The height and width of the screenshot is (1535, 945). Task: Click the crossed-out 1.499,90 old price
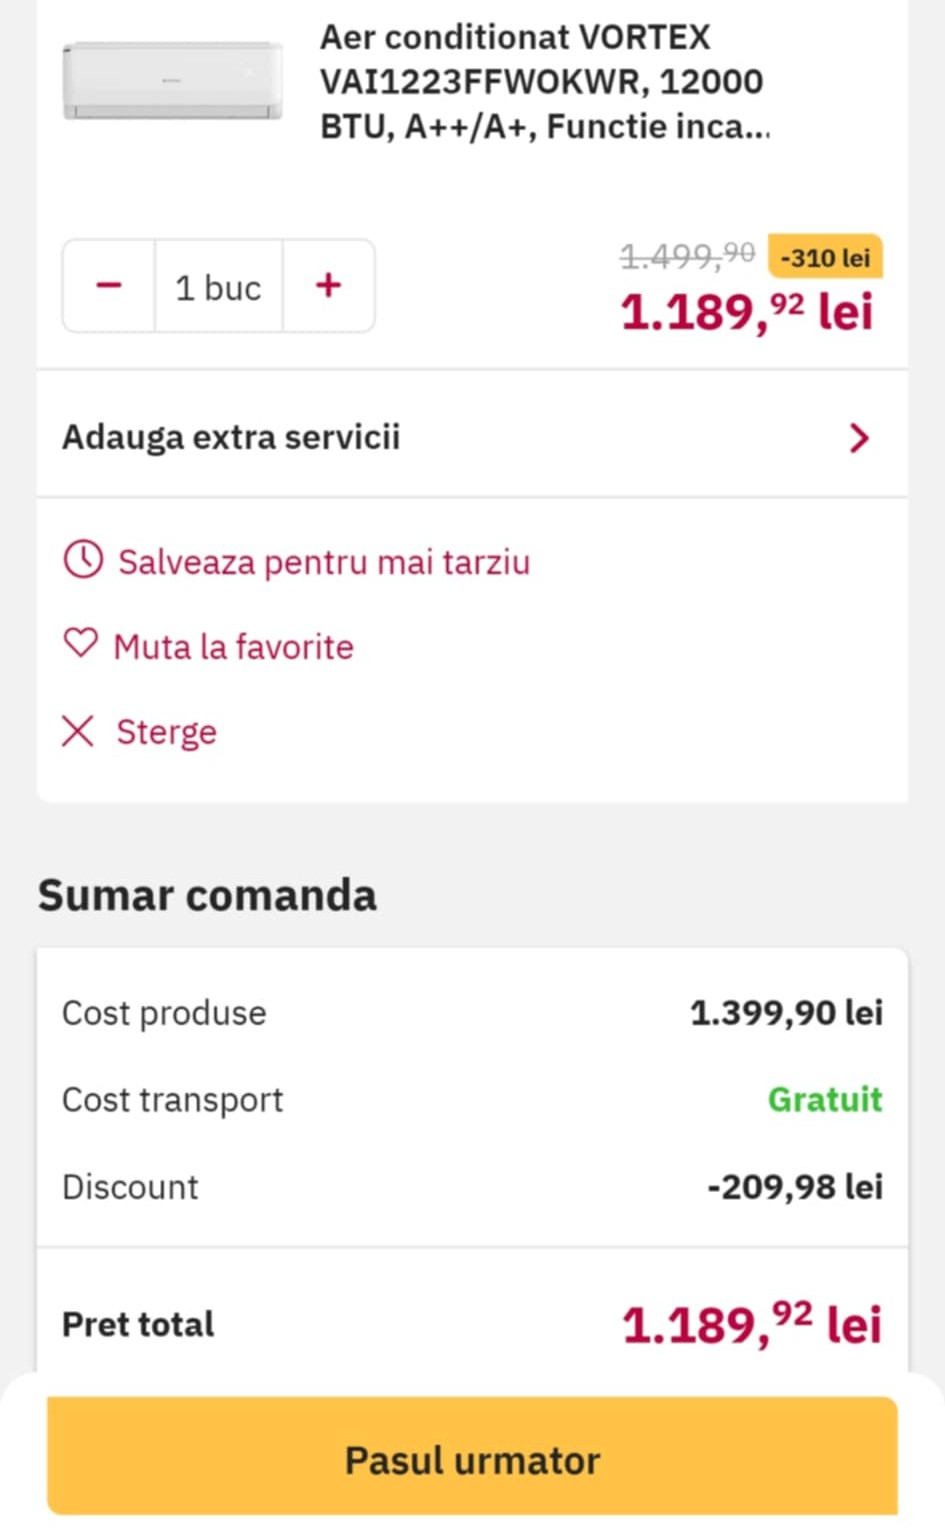(687, 256)
